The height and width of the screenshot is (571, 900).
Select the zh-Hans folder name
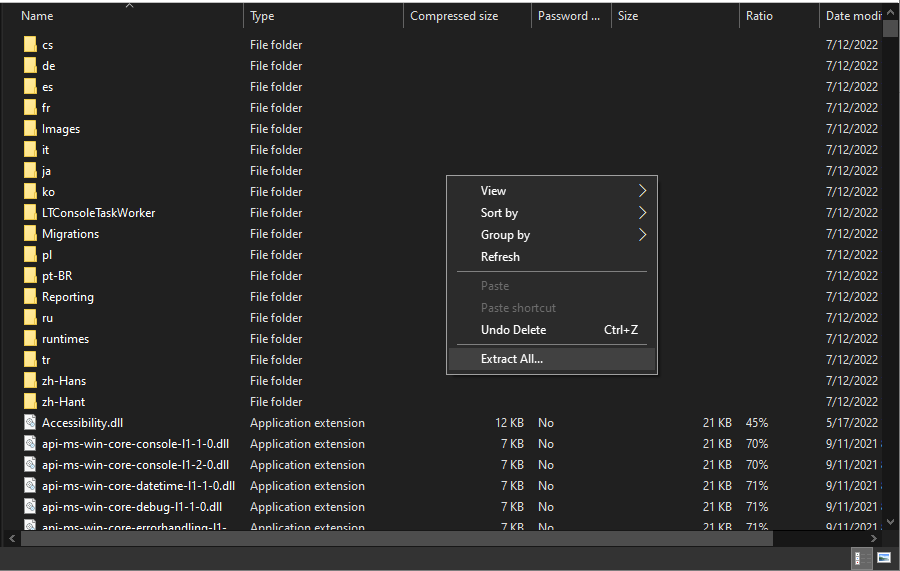click(x=64, y=380)
